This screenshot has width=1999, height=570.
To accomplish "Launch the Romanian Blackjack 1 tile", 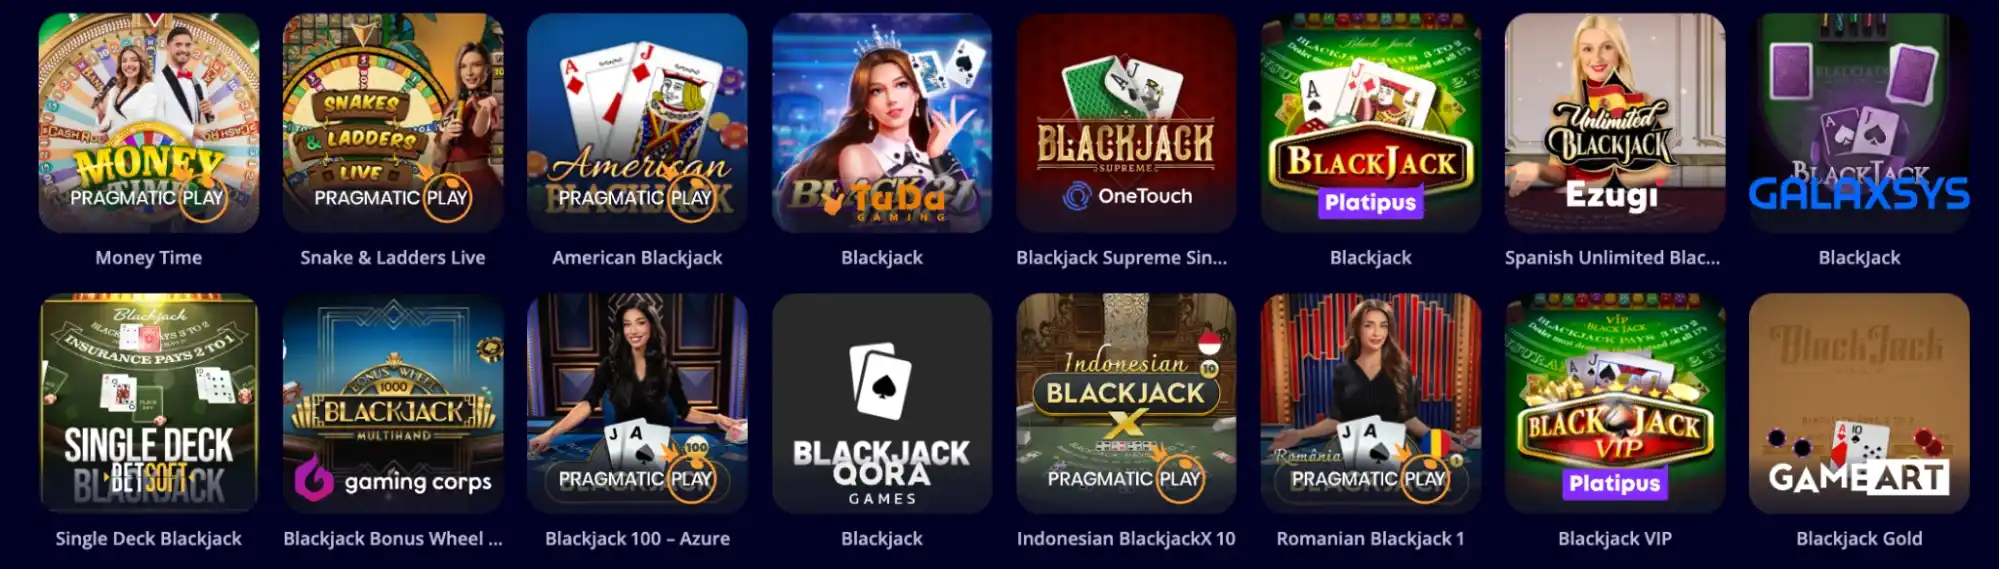I will coord(1371,404).
